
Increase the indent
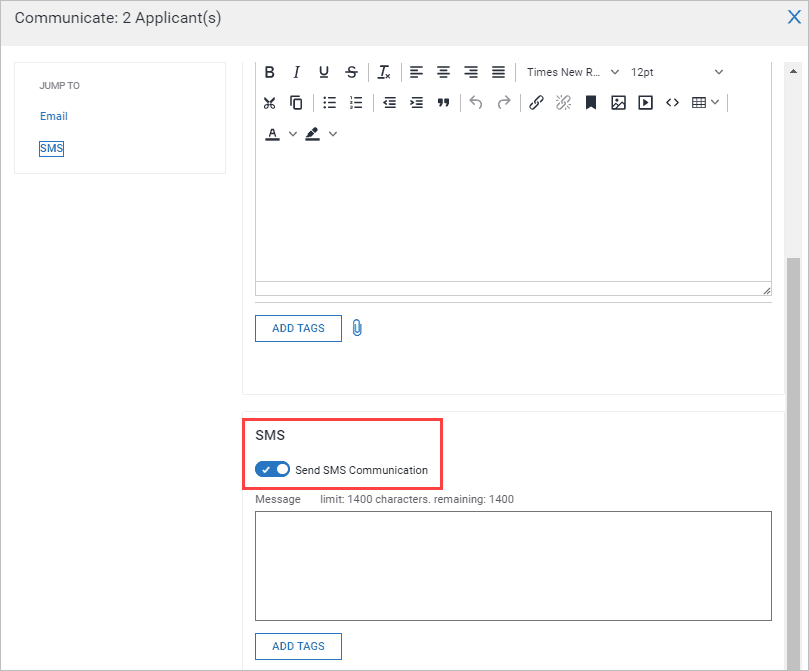pos(416,103)
